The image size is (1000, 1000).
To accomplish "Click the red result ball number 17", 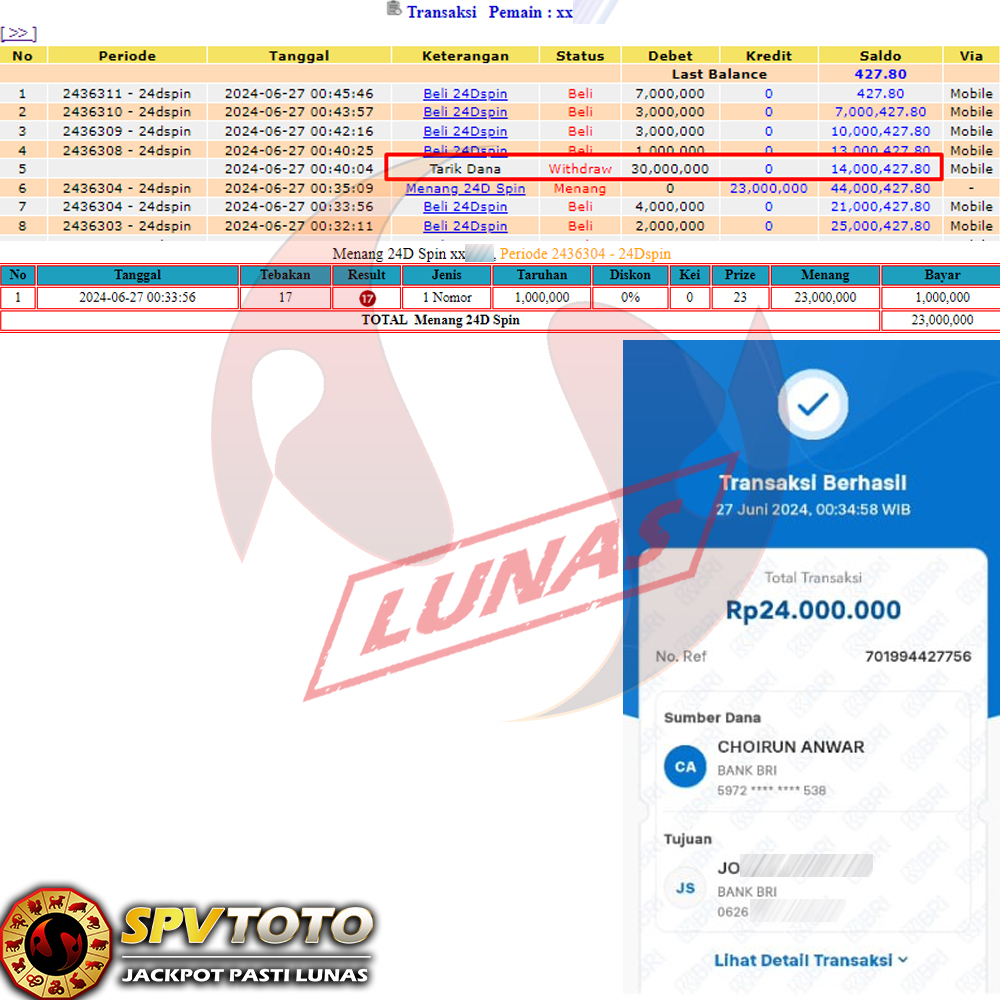I will pos(367,298).
